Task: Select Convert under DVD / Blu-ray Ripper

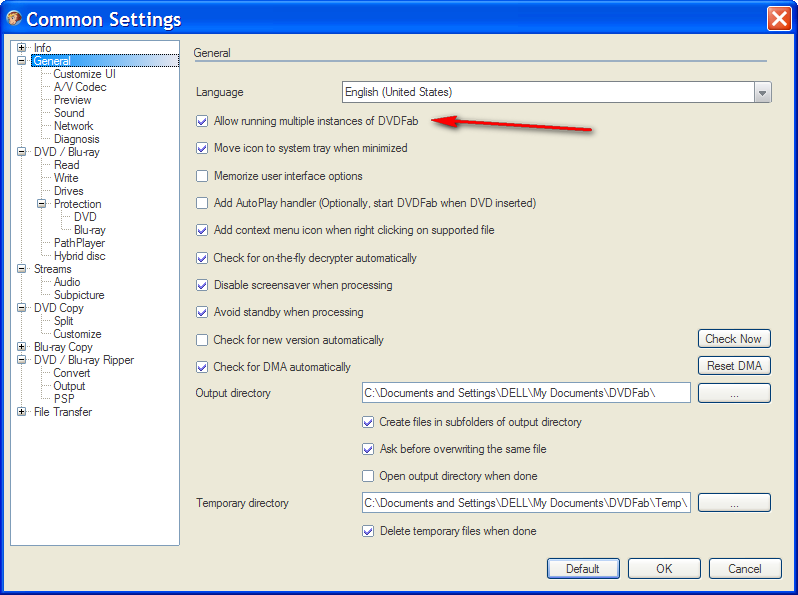Action: coord(72,373)
